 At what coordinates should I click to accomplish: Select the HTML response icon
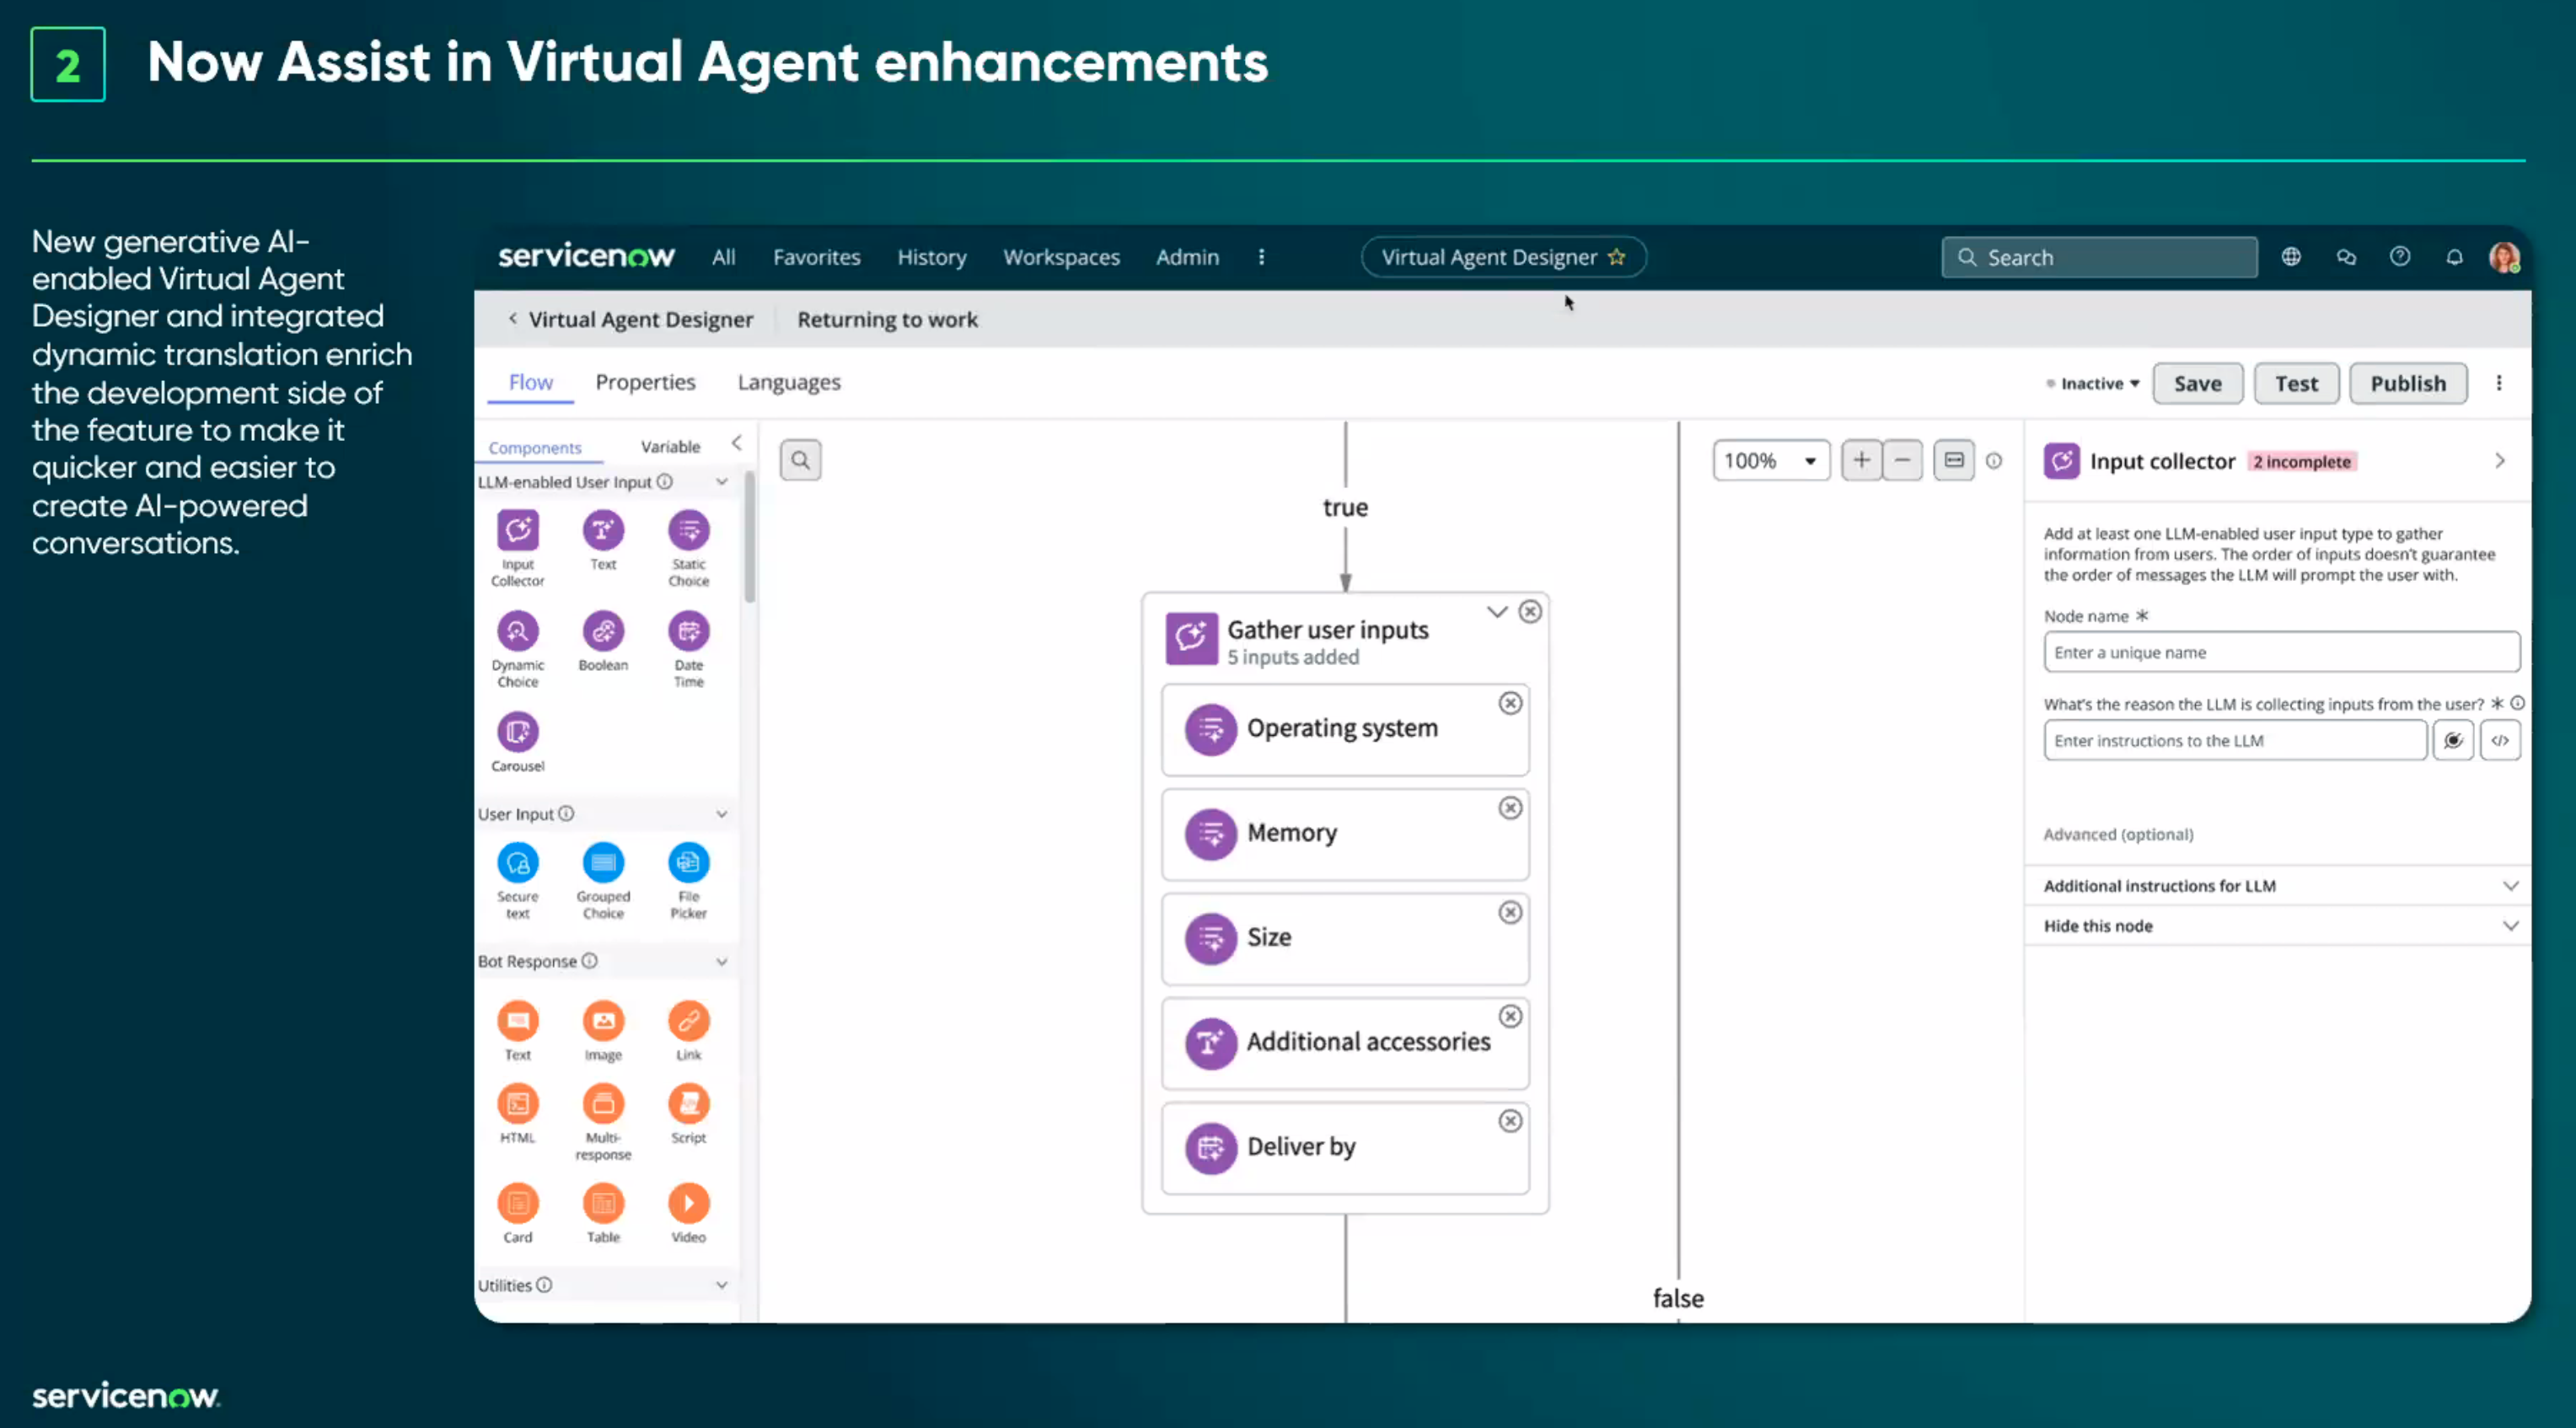(x=518, y=1104)
